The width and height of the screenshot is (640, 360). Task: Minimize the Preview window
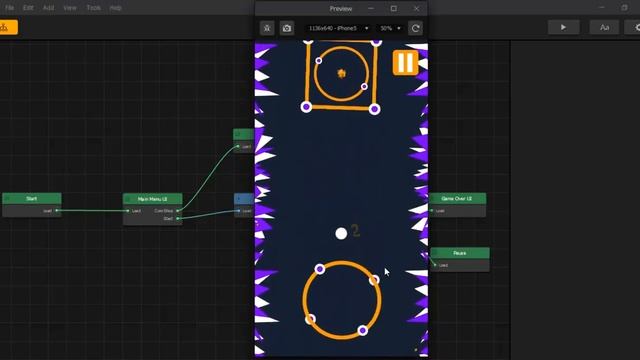click(x=371, y=9)
